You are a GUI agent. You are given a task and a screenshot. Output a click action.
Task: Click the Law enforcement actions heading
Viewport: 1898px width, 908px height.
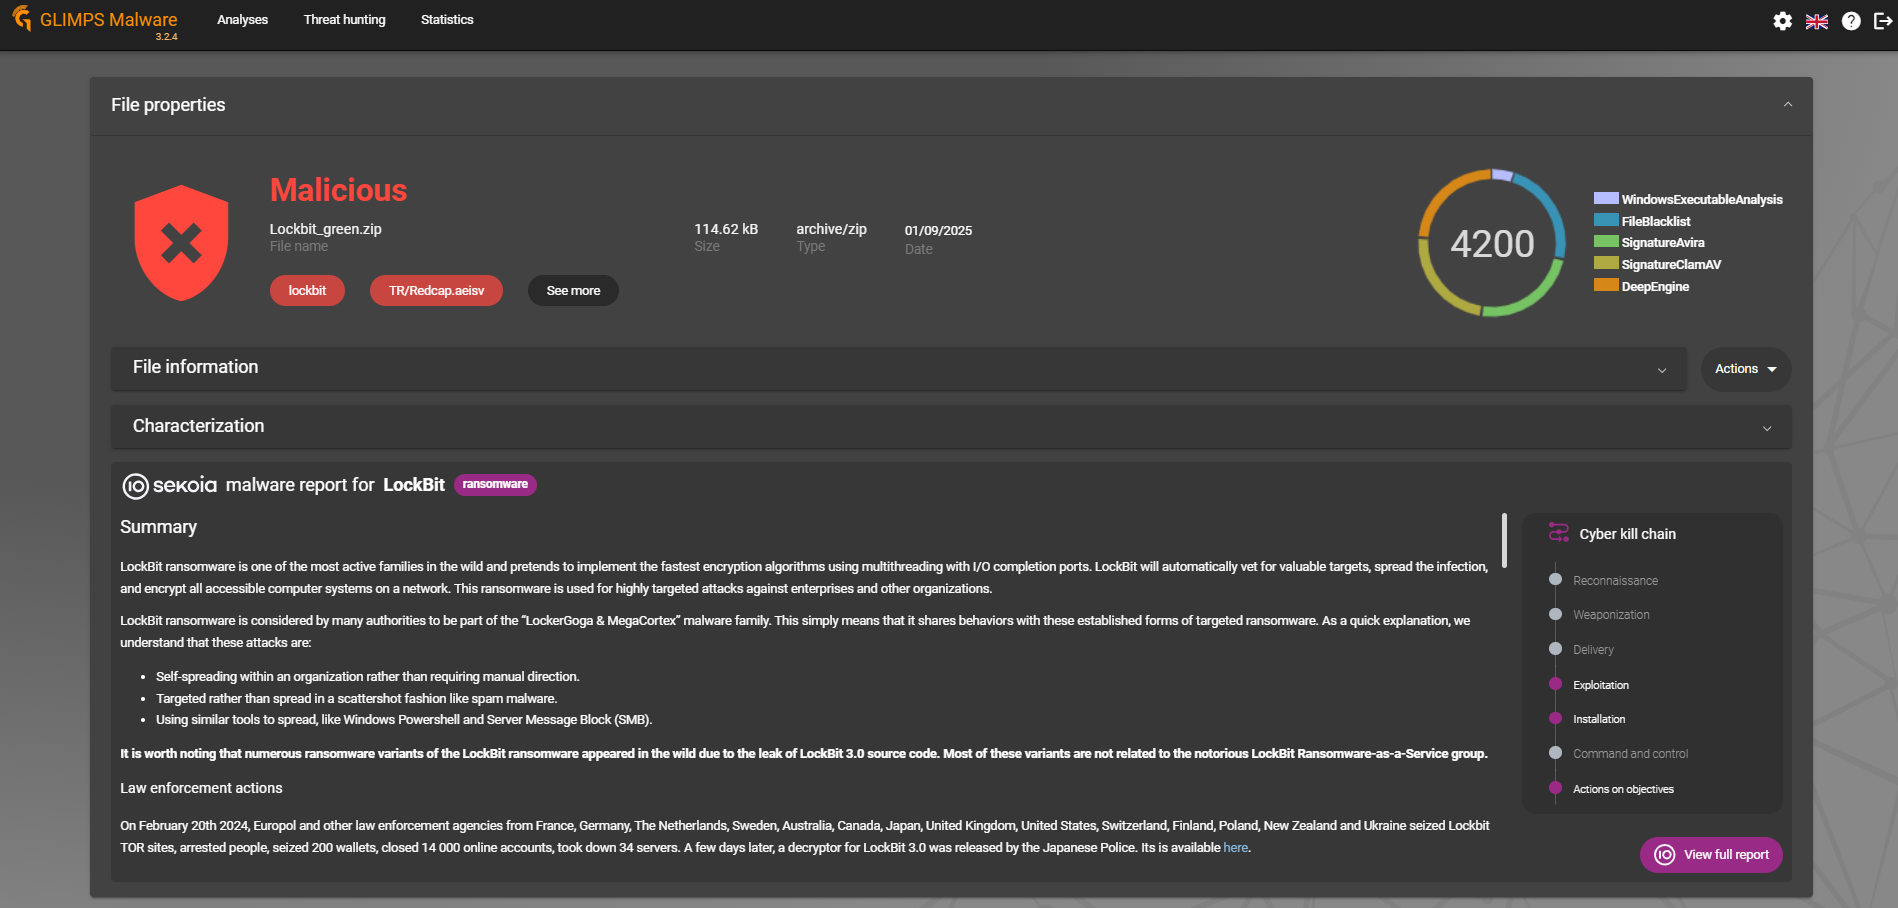click(x=201, y=788)
